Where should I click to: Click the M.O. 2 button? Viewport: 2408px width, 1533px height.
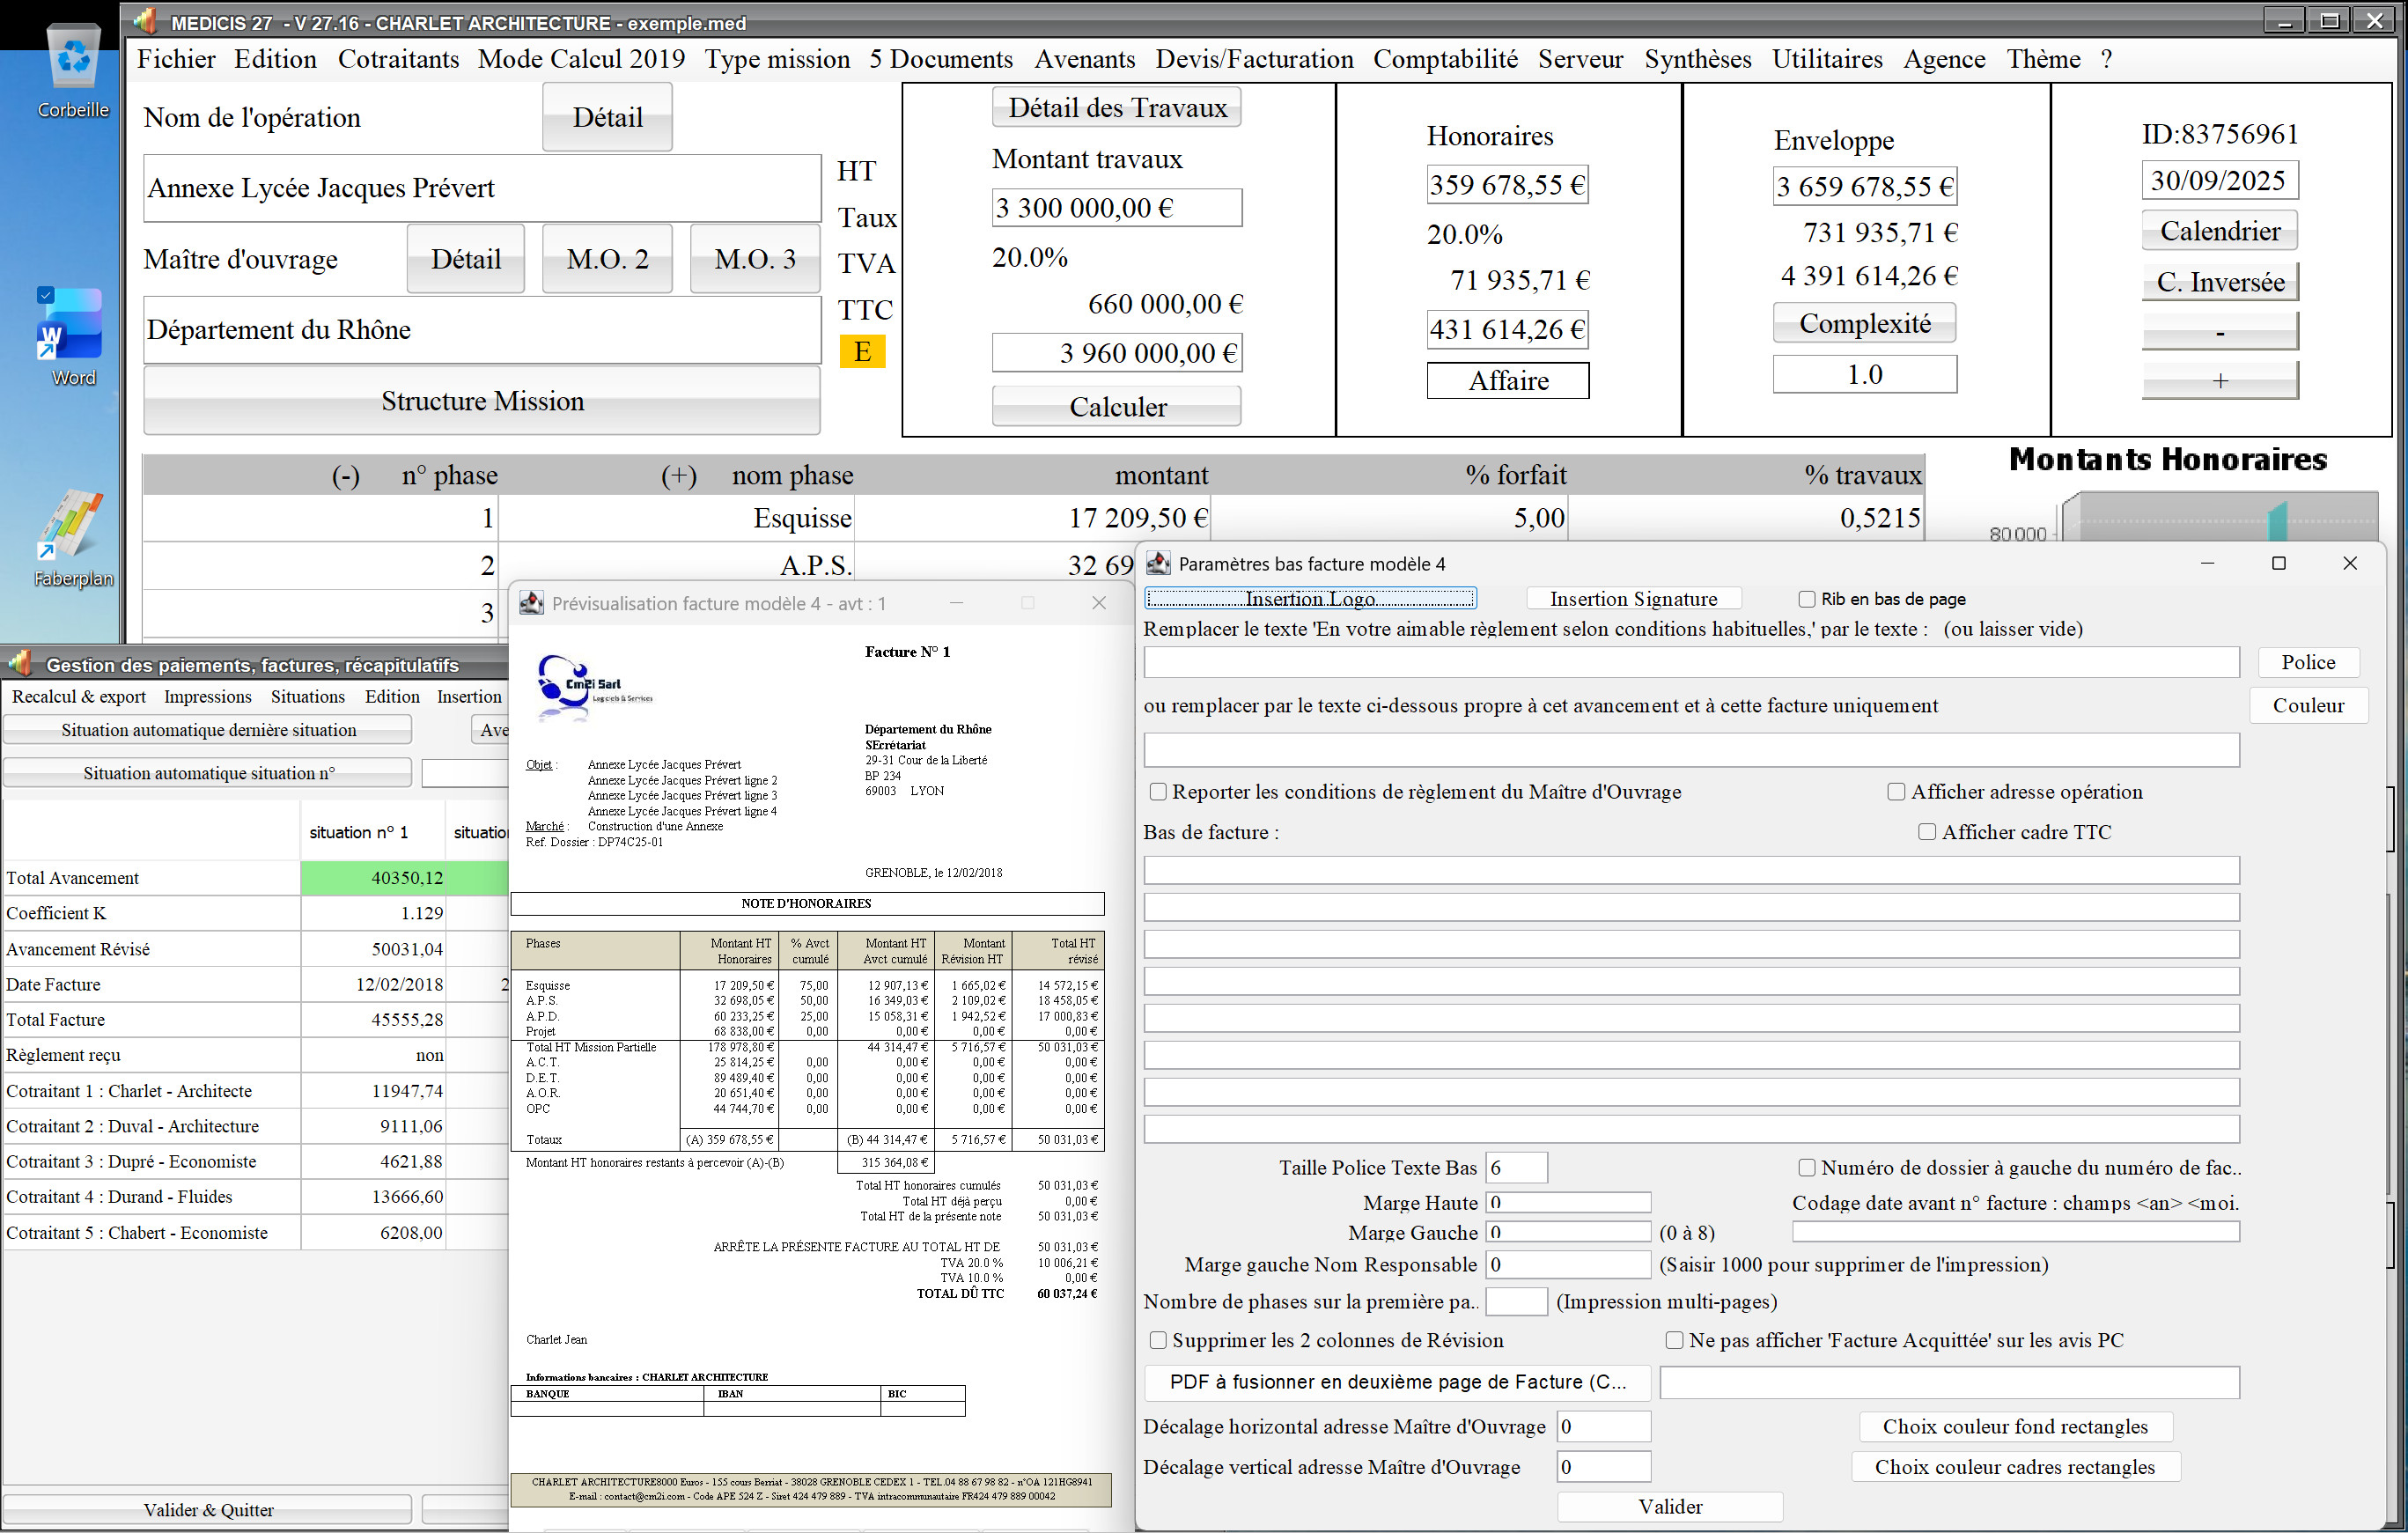tap(607, 259)
